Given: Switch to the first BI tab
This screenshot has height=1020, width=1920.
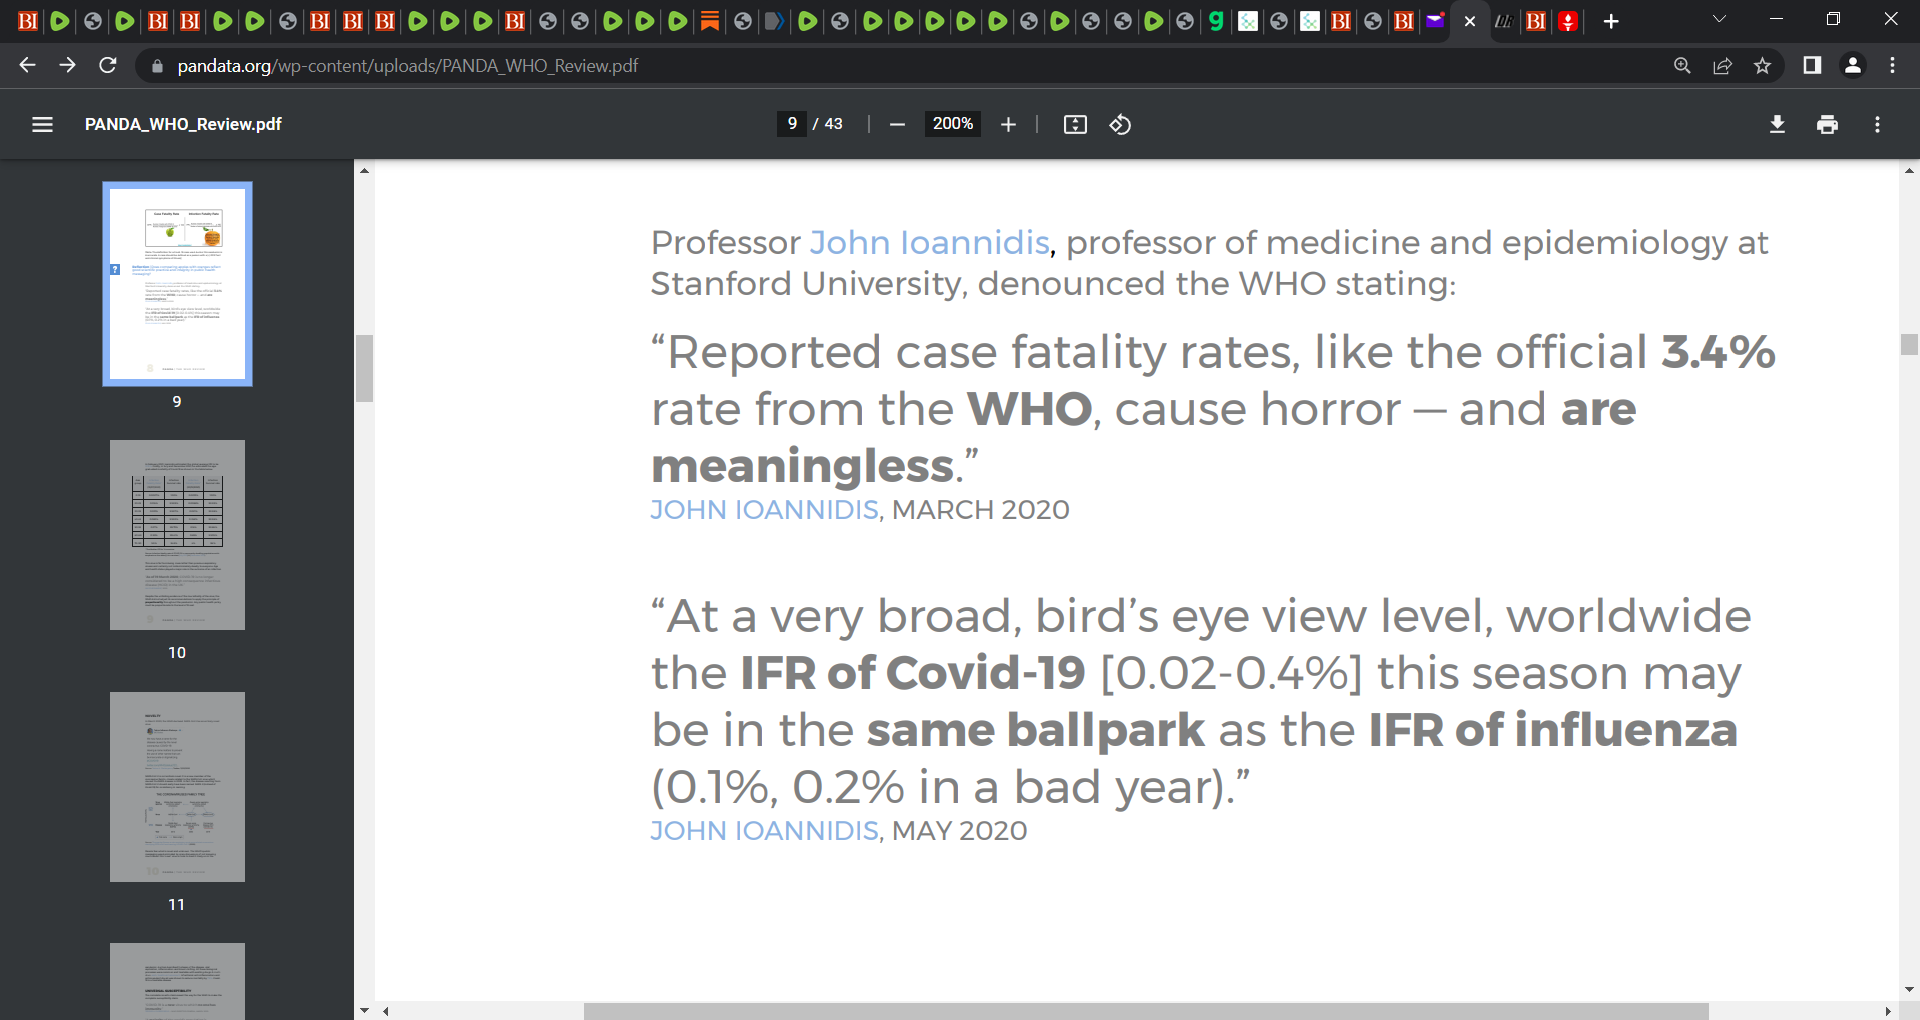Looking at the screenshot, I should coord(28,21).
